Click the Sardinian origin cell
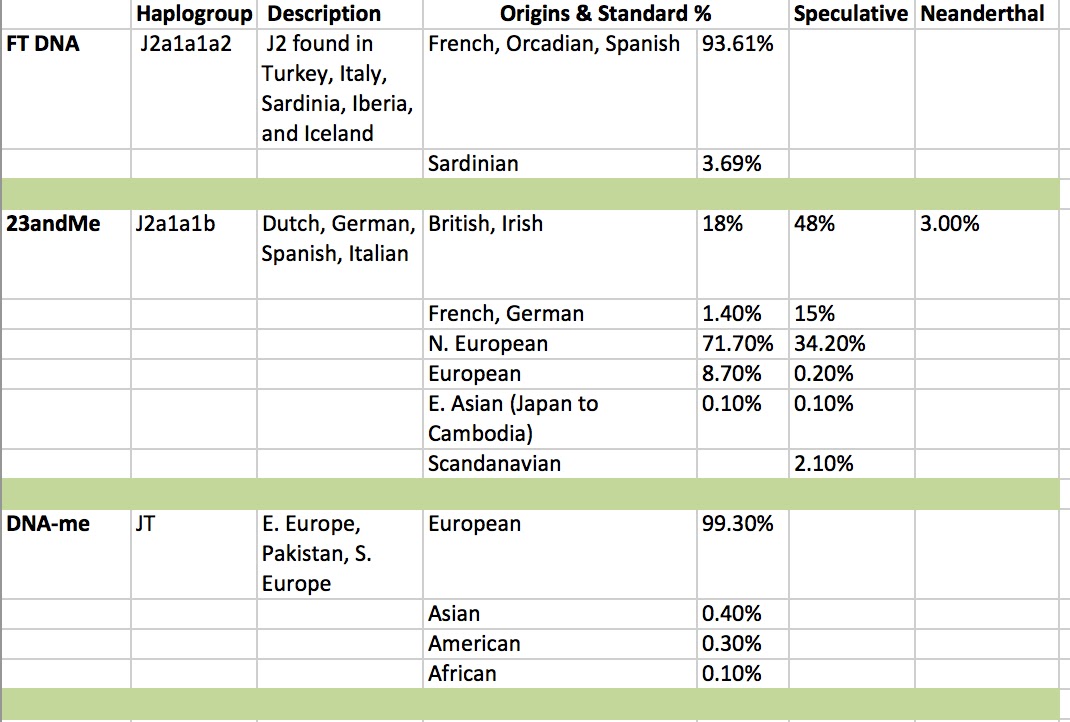The image size is (1070, 722). tap(473, 164)
